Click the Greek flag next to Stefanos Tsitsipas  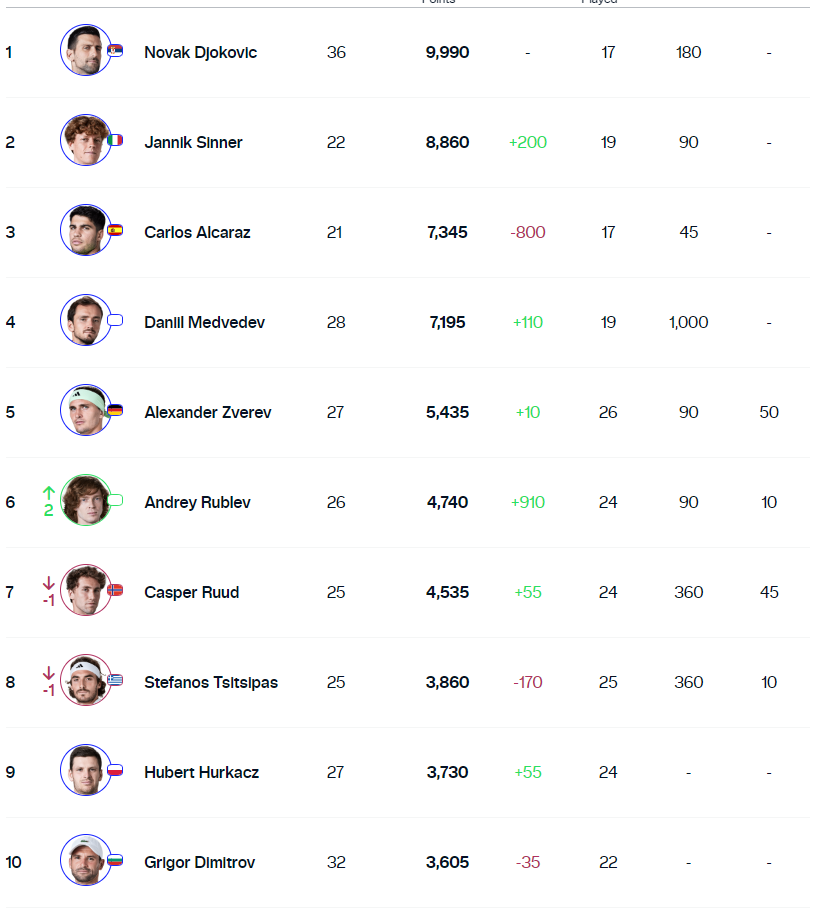pyautogui.click(x=115, y=680)
